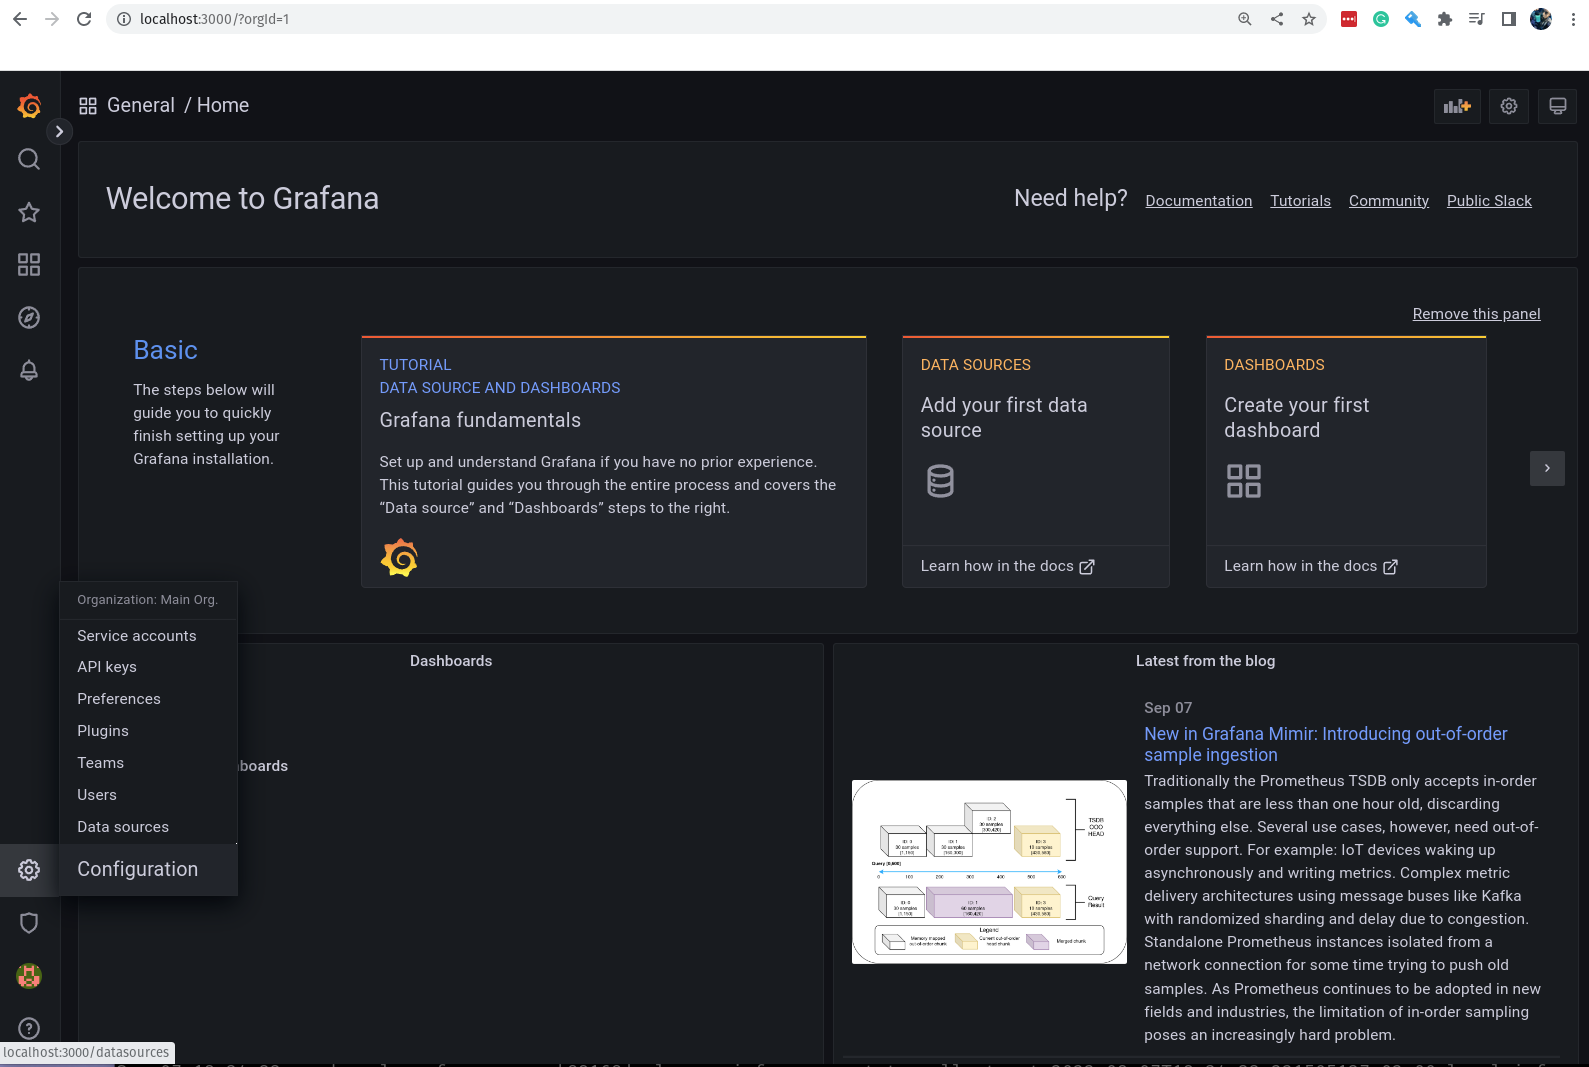Open Server Admin shield icon
Screen dimensions: 1589x1067
coord(29,923)
